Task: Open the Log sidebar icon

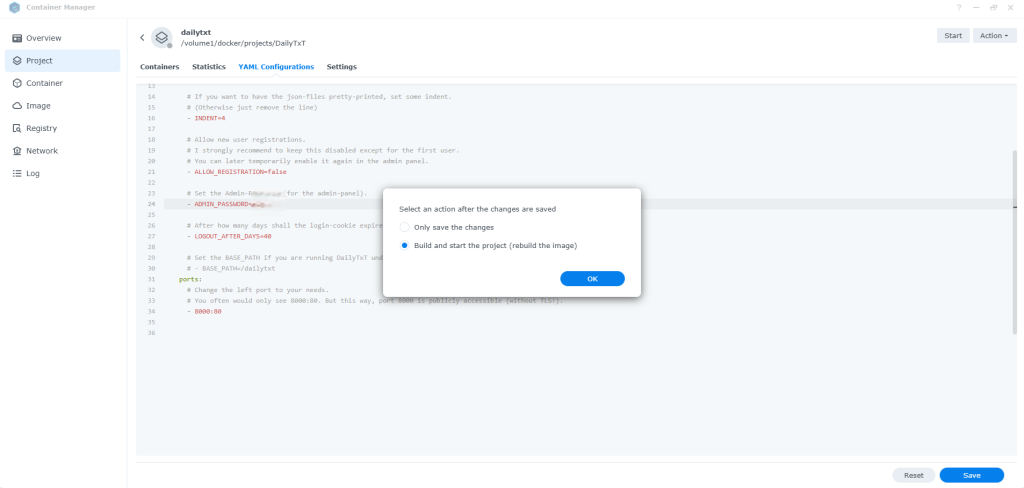Action: pyautogui.click(x=17, y=173)
